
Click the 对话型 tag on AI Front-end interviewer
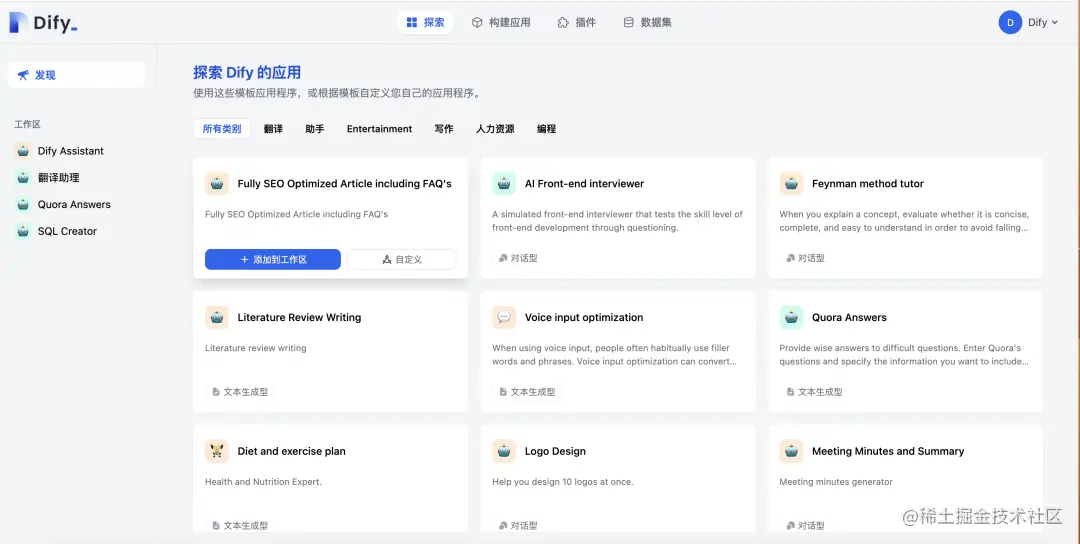[518, 258]
